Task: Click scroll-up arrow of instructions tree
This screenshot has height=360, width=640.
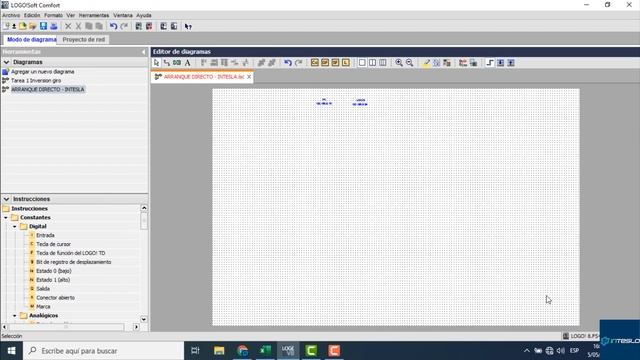Action: click(144, 208)
